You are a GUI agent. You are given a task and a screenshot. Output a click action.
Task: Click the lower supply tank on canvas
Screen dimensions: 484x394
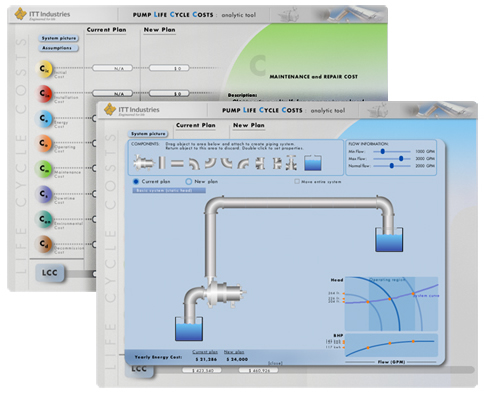[189, 328]
